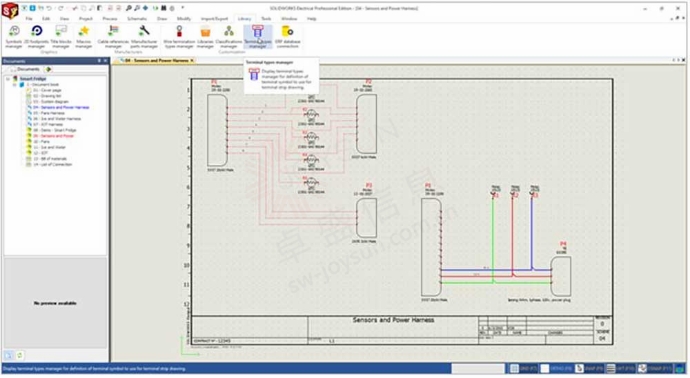Open the 2D footprints manager
This screenshot has height=378, width=690.
37,36
